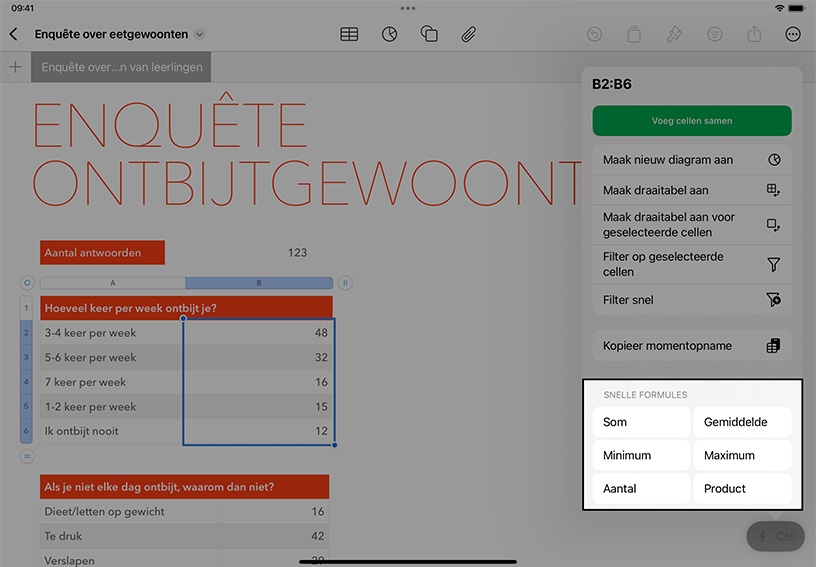
Task: Tap the ENQUÊTE ONTBIJTGEWOONT title text
Action: click(x=306, y=152)
